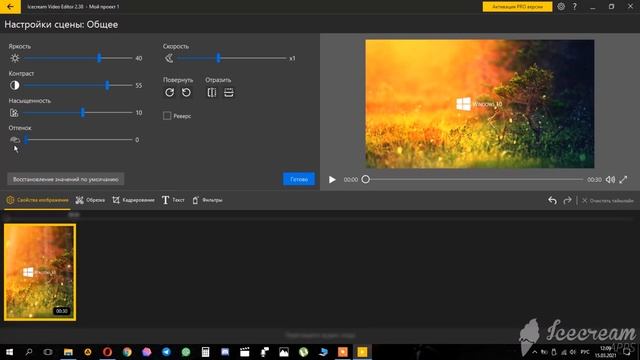This screenshot has height=360, width=640.
Task: Click the saturation icon
Action: point(14,113)
